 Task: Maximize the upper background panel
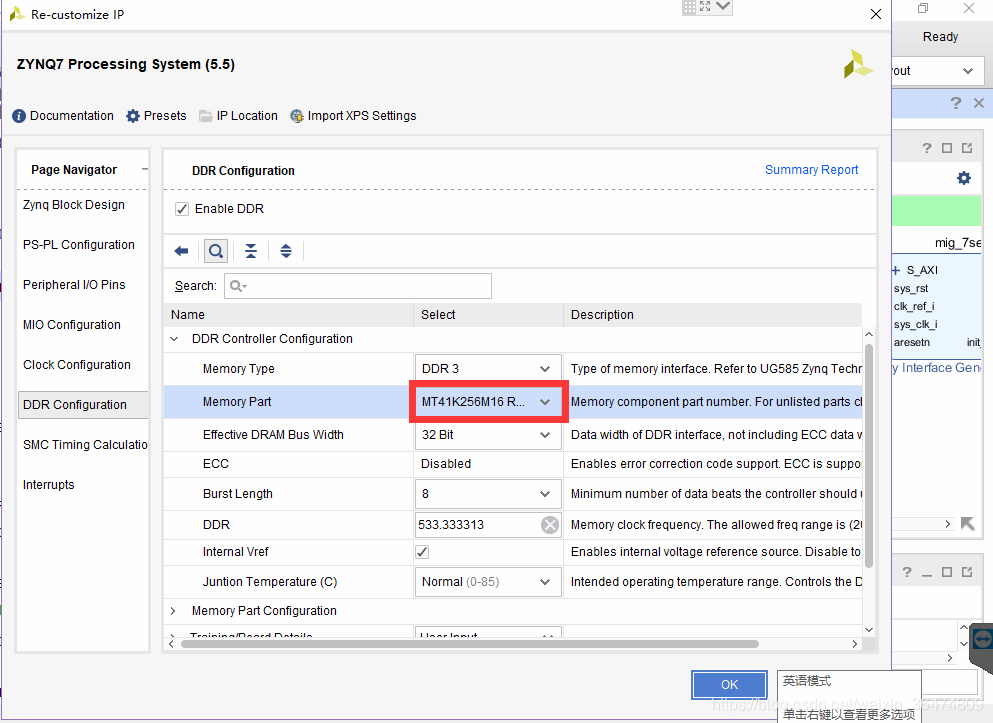(x=947, y=148)
